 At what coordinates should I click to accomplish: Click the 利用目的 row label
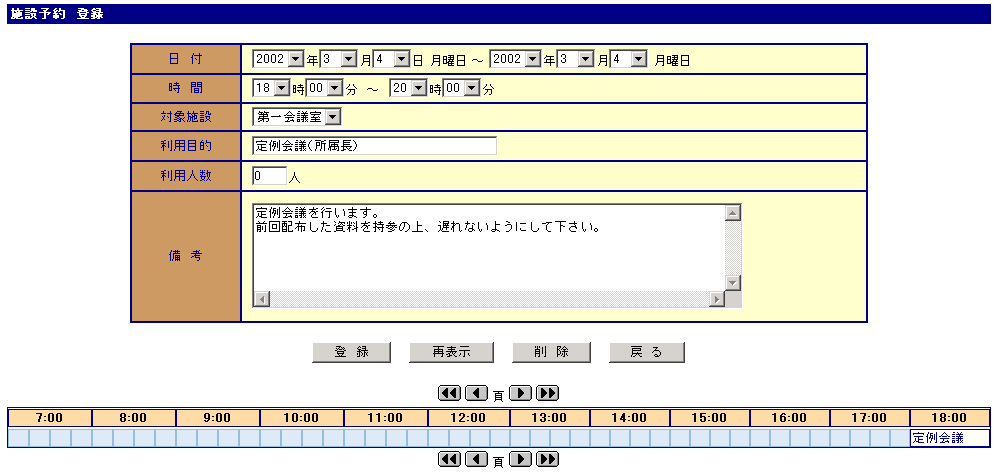click(x=186, y=146)
